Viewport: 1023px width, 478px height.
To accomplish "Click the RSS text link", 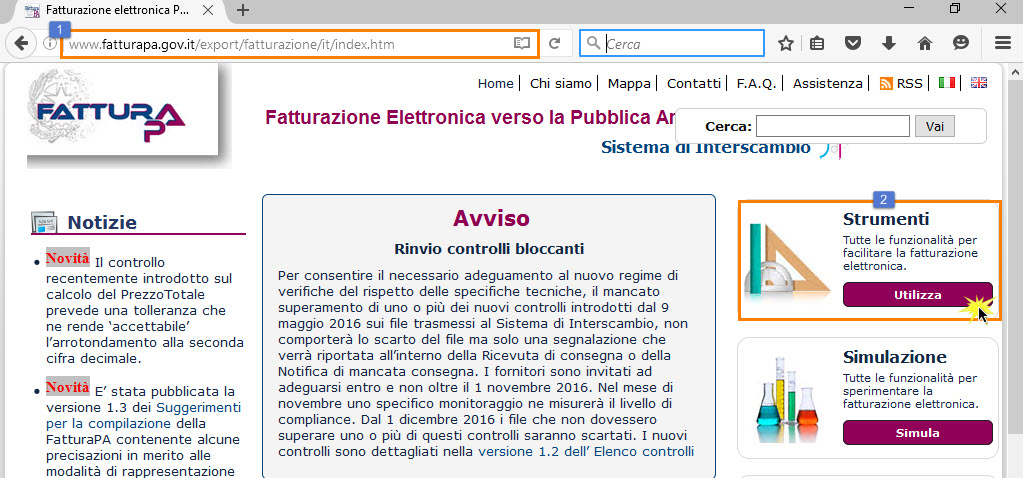I will 909,83.
